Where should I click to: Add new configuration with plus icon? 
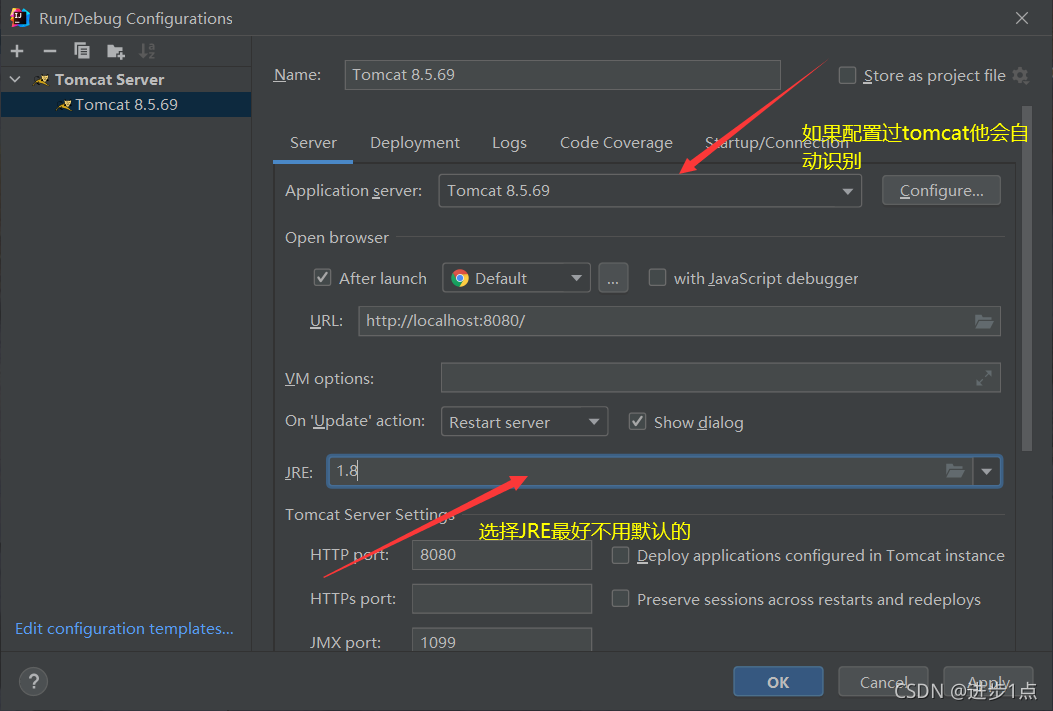(x=17, y=51)
